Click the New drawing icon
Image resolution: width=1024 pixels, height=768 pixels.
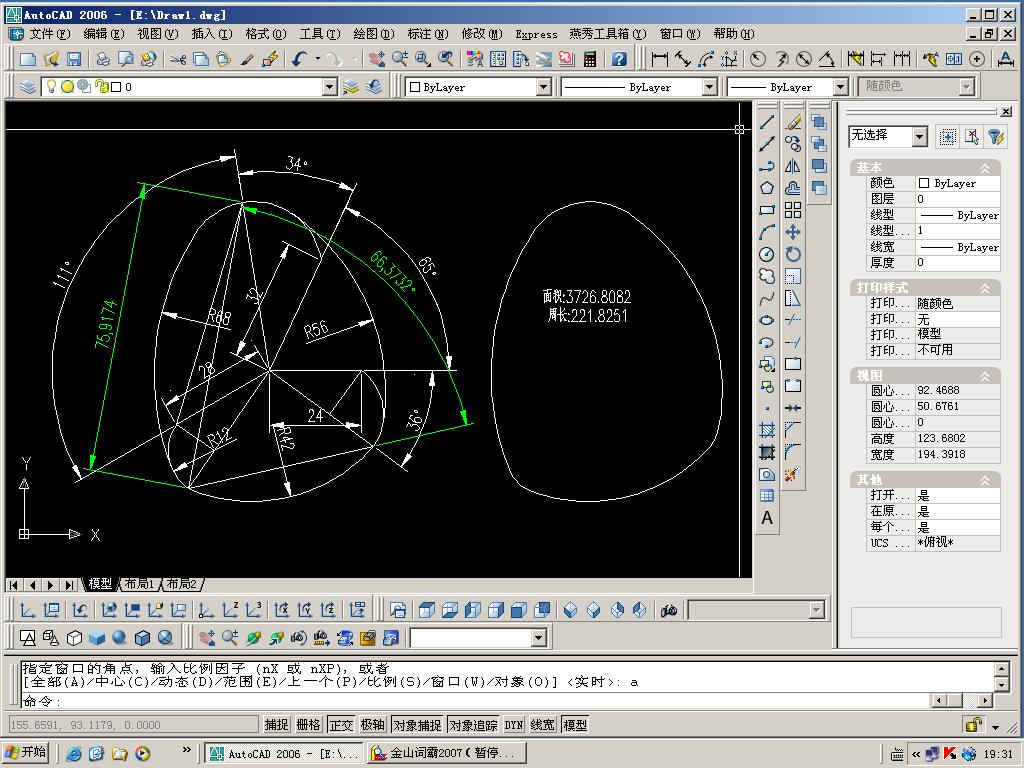27,59
